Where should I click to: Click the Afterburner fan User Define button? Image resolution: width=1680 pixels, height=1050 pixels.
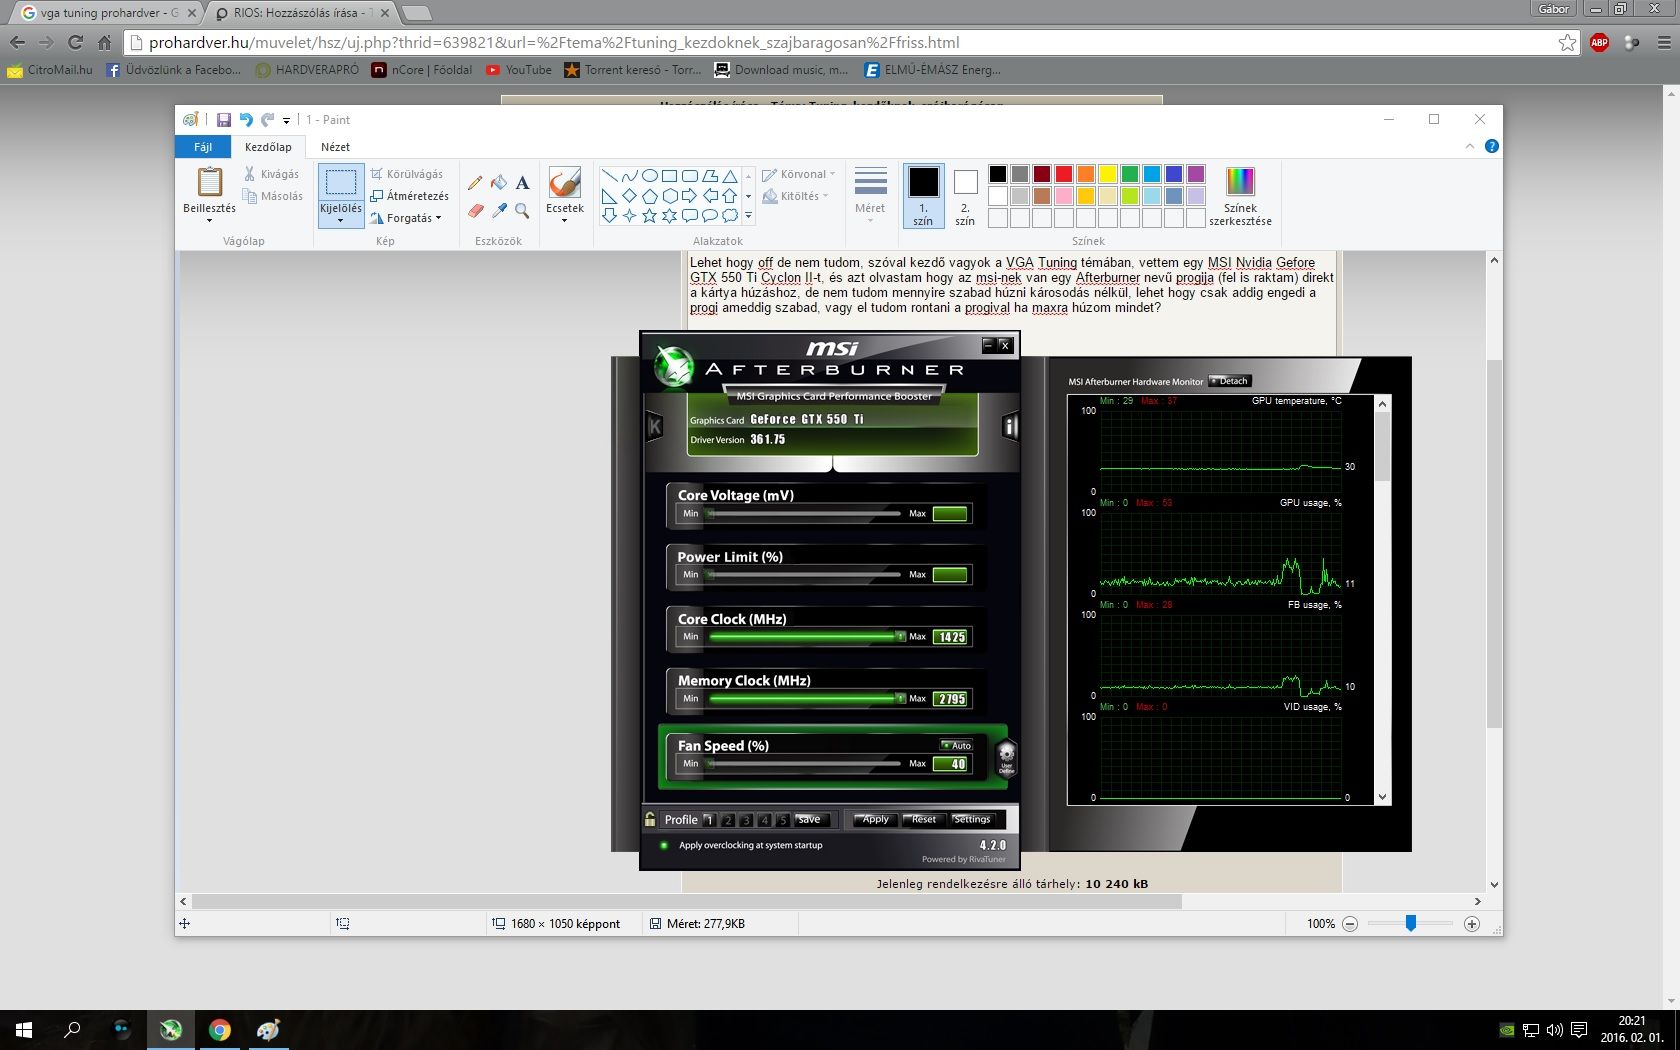1006,757
